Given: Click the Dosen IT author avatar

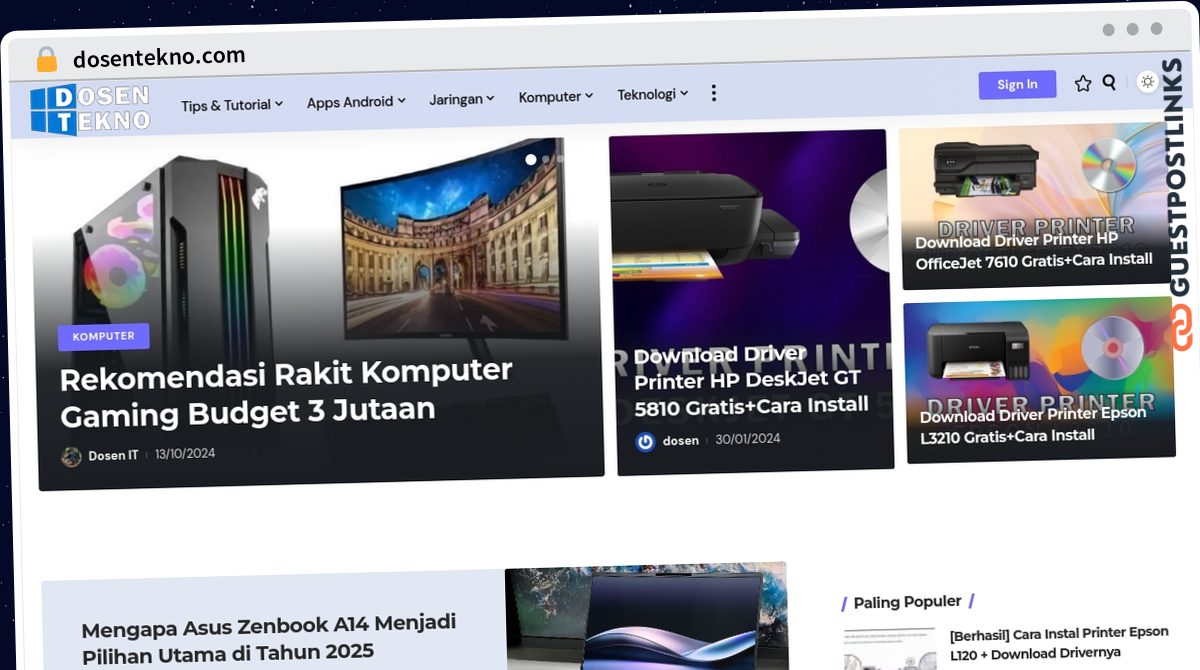Looking at the screenshot, I should 72,457.
